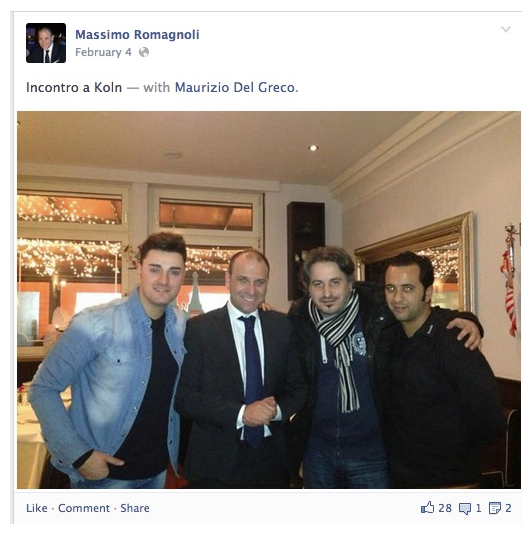
Task: Click the thumbs-up likes icon
Action: [x=427, y=508]
